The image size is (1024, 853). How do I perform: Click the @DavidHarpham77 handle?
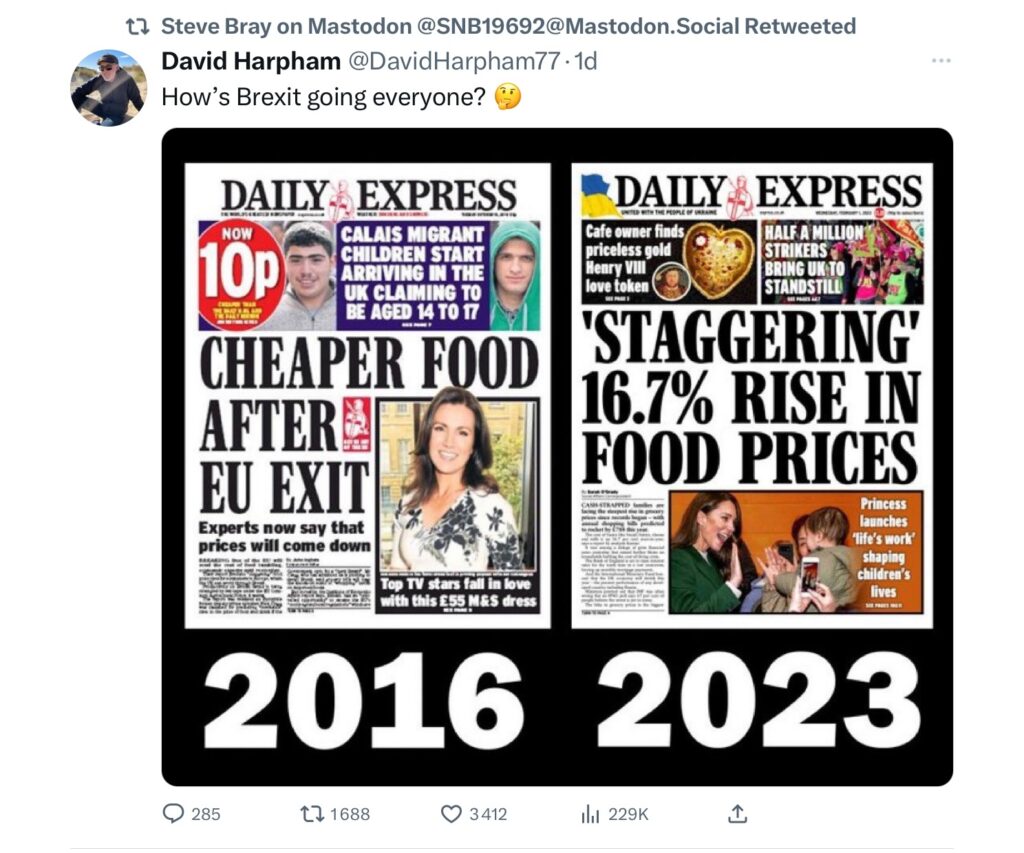pyautogui.click(x=454, y=61)
